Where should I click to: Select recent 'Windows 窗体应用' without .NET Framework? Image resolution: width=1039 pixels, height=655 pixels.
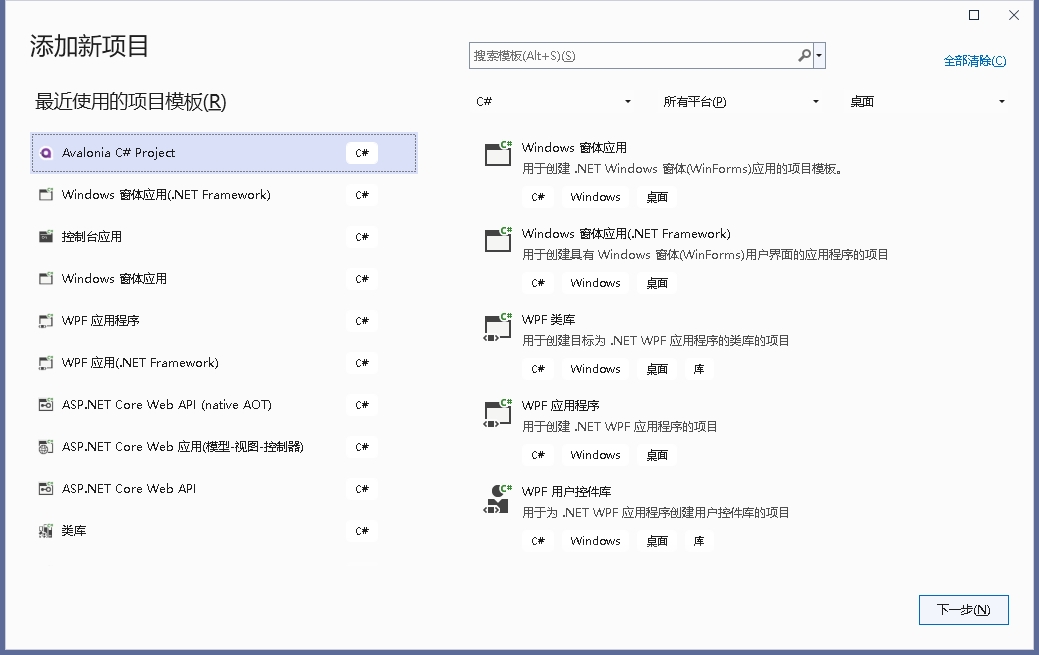point(224,278)
